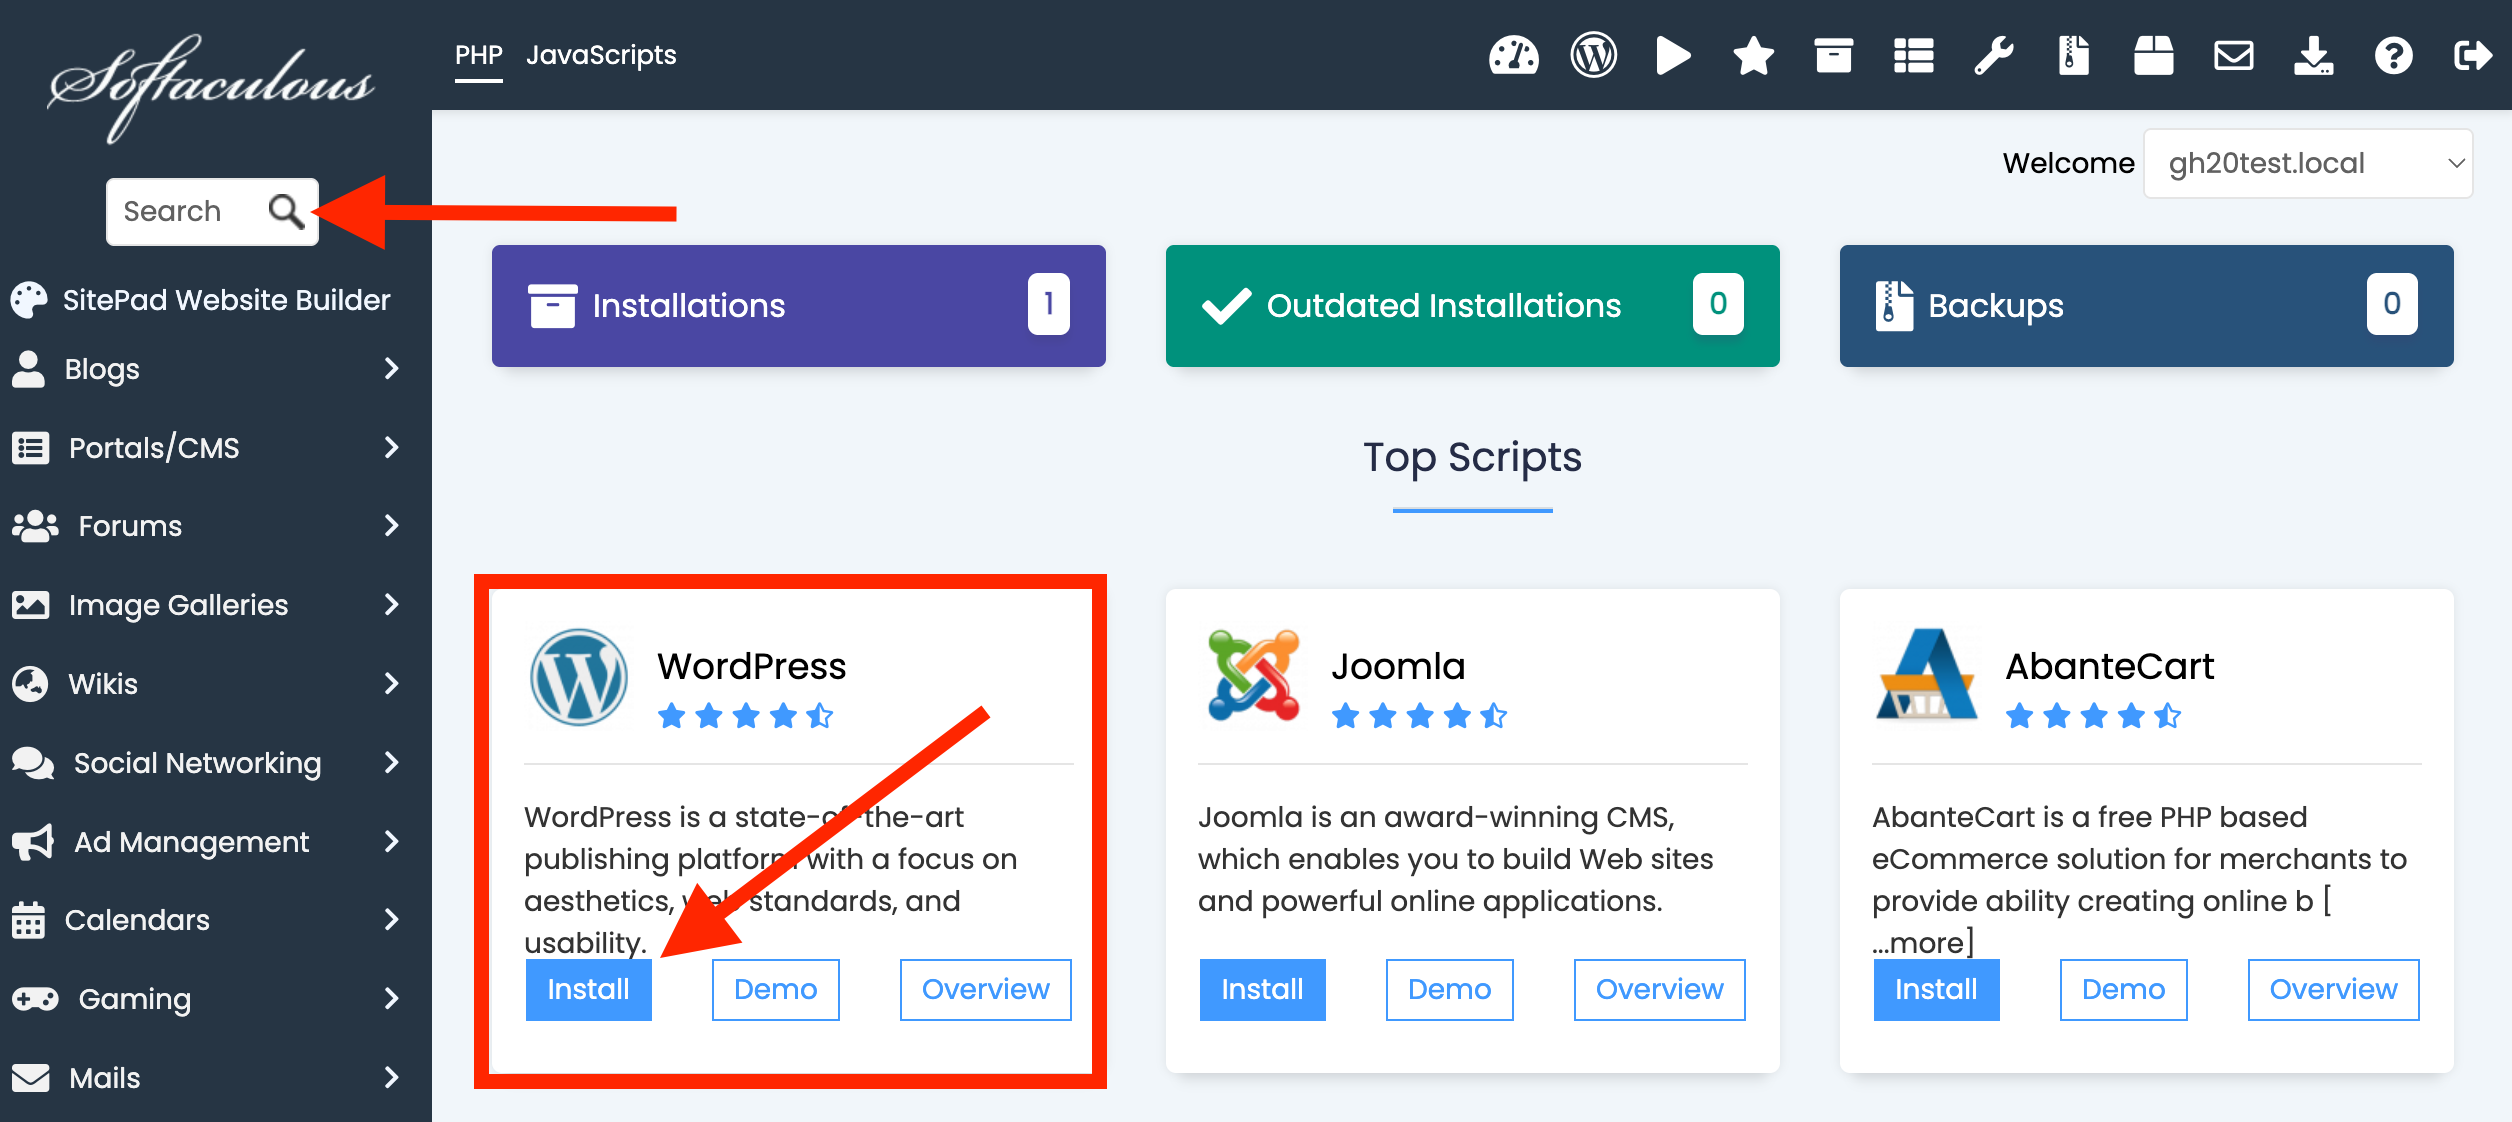Click the demos play icon
This screenshot has height=1122, width=2512.
point(1673,56)
